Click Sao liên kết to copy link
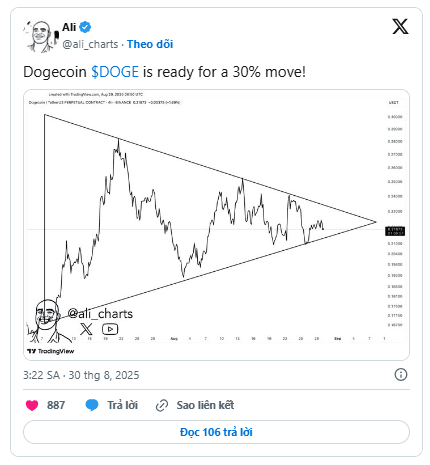Image resolution: width=430 pixels, height=465 pixels. [205, 405]
